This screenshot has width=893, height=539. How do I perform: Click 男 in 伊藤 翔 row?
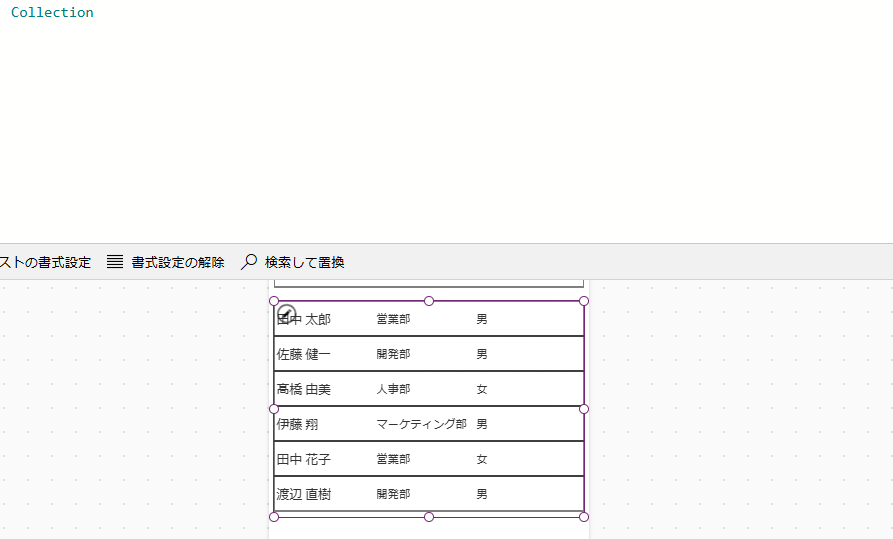click(482, 424)
